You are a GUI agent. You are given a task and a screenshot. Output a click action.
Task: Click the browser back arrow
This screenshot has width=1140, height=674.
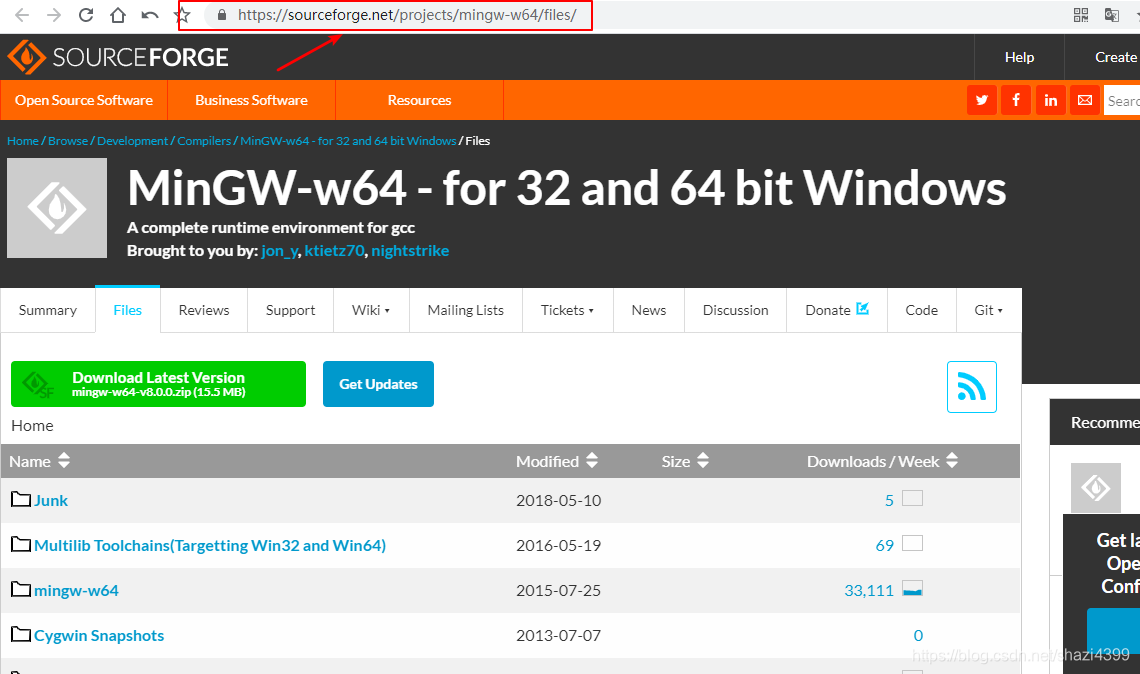point(22,15)
